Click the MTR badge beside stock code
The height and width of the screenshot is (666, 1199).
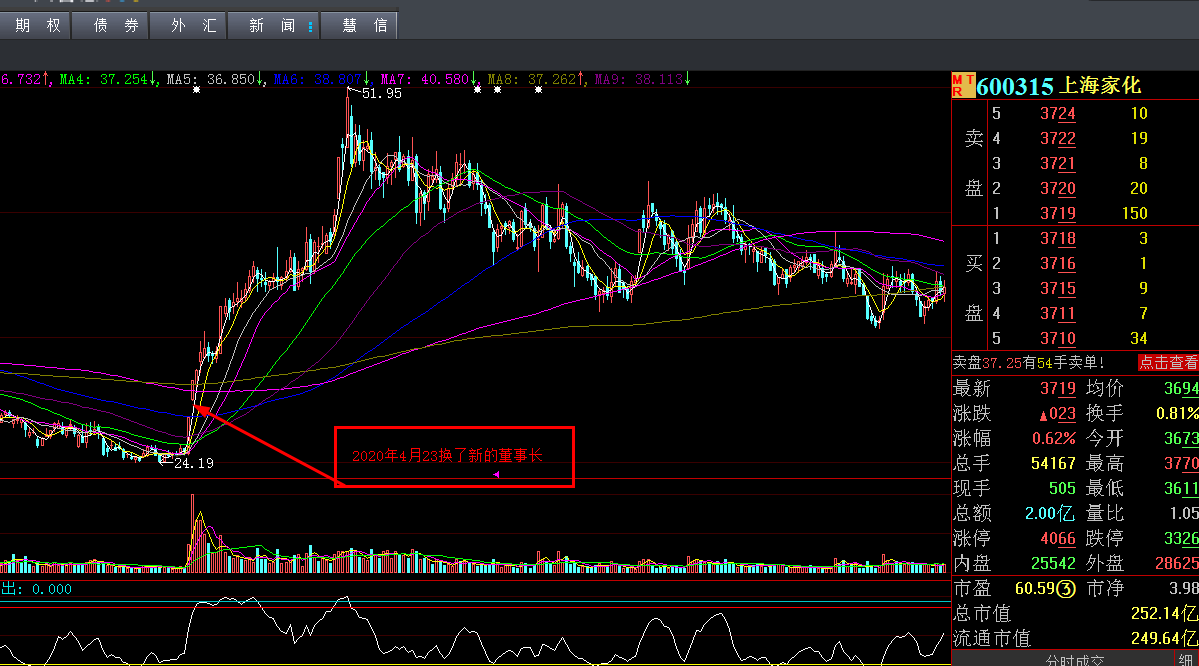(963, 86)
